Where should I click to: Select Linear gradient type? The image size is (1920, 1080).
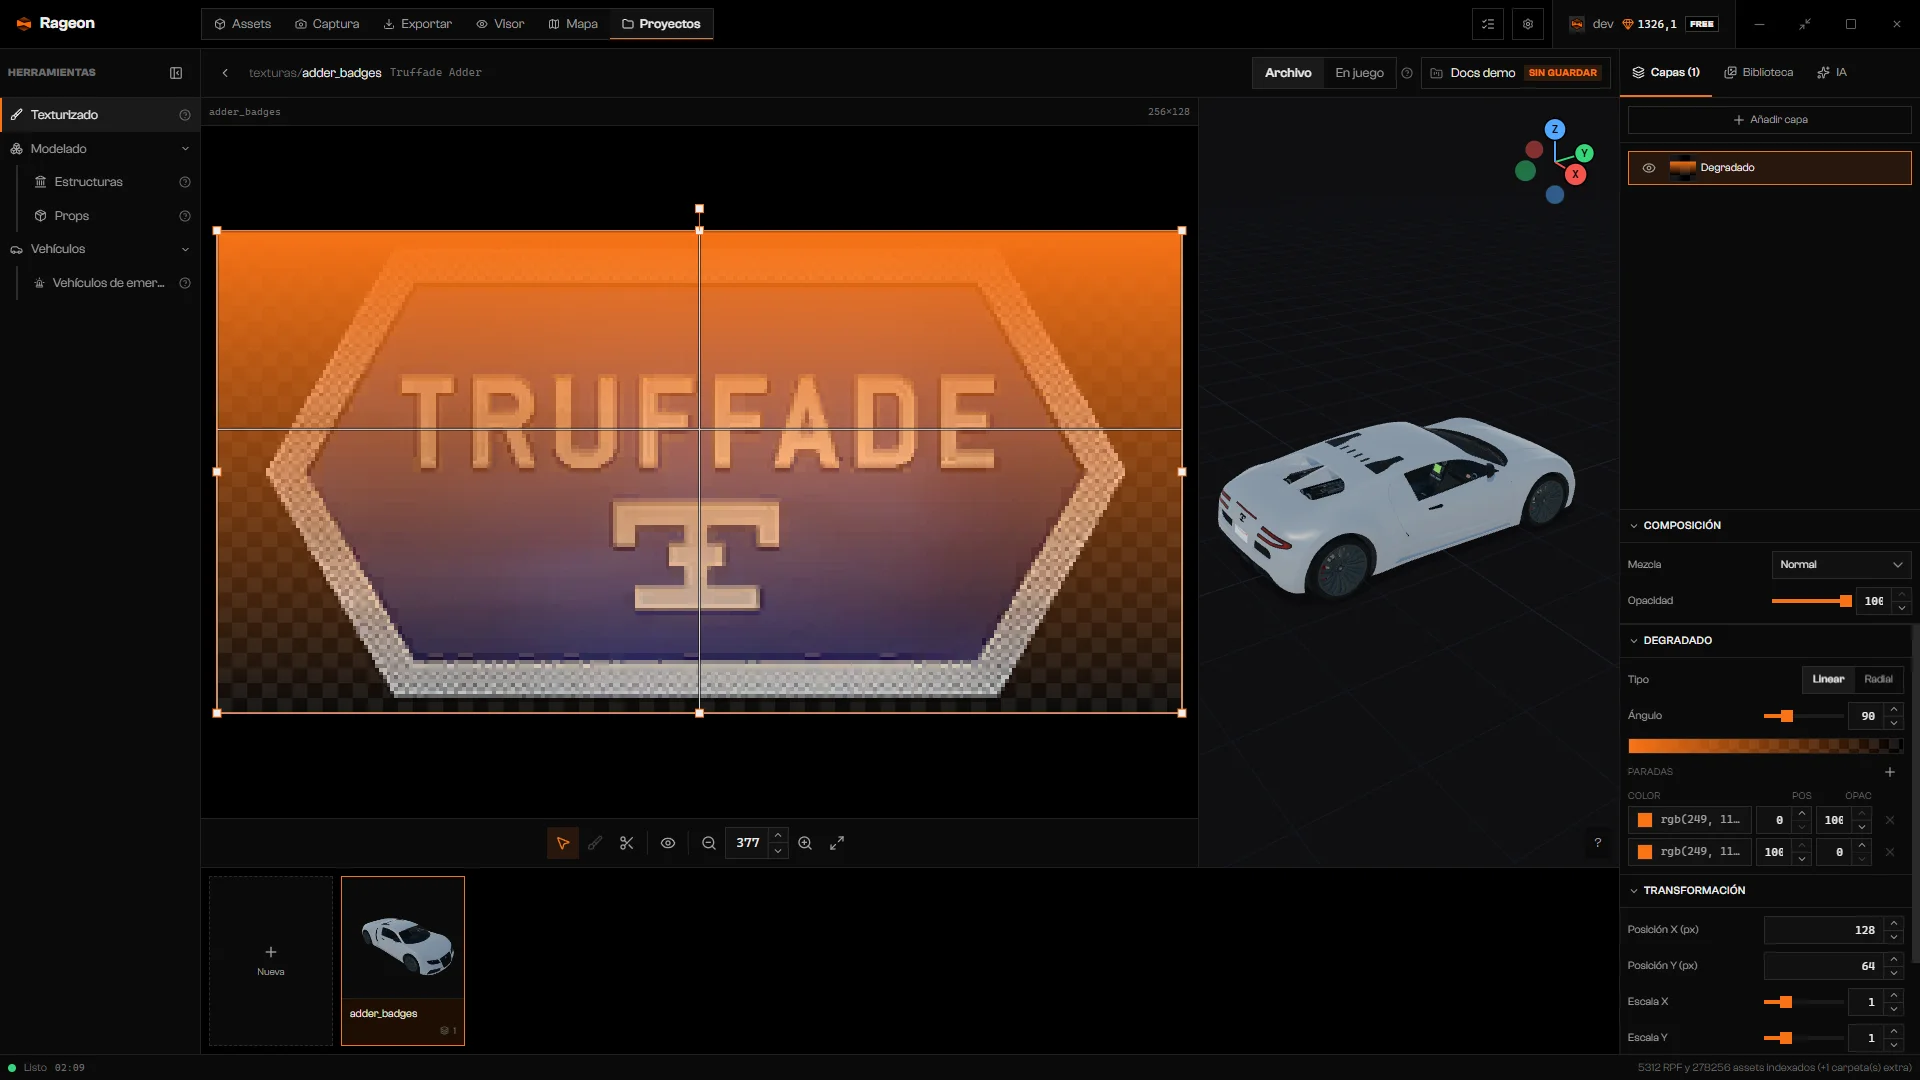click(x=1828, y=679)
